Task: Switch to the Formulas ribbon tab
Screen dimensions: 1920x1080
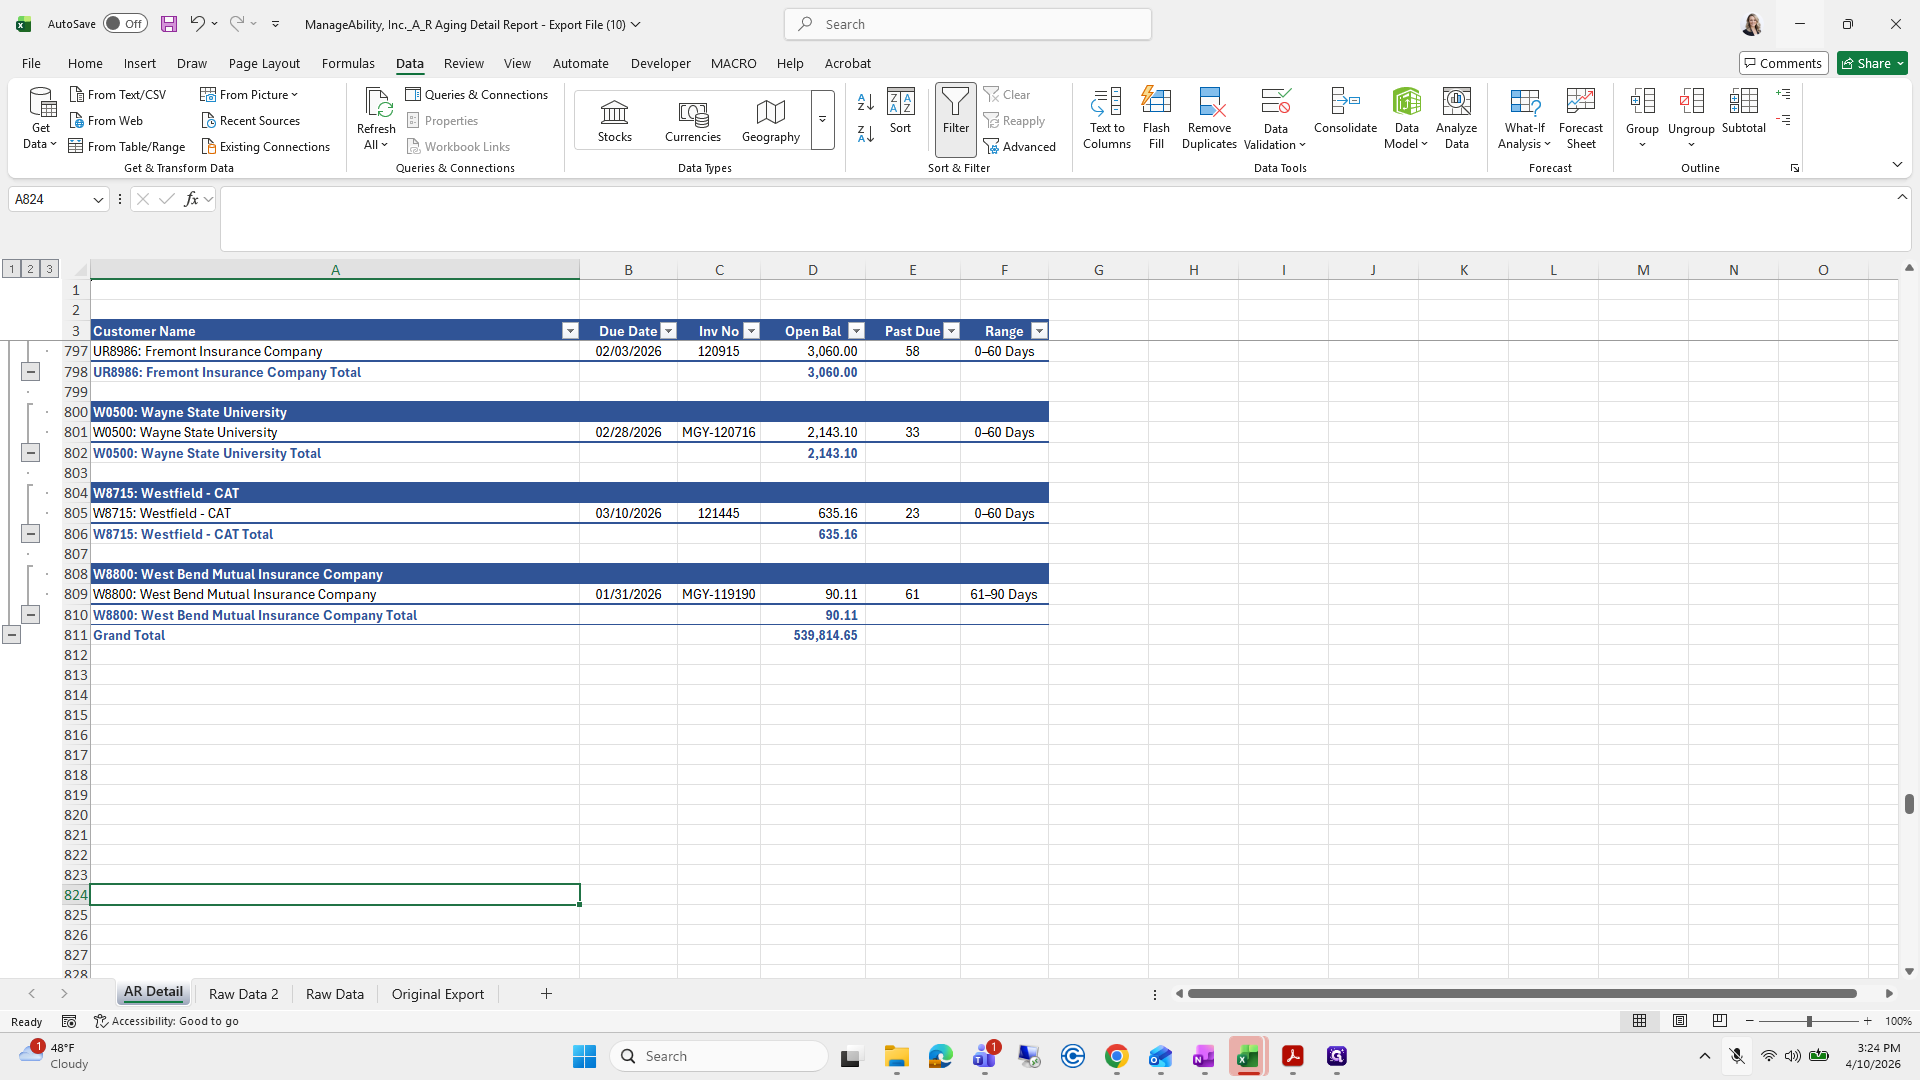Action: (x=348, y=63)
